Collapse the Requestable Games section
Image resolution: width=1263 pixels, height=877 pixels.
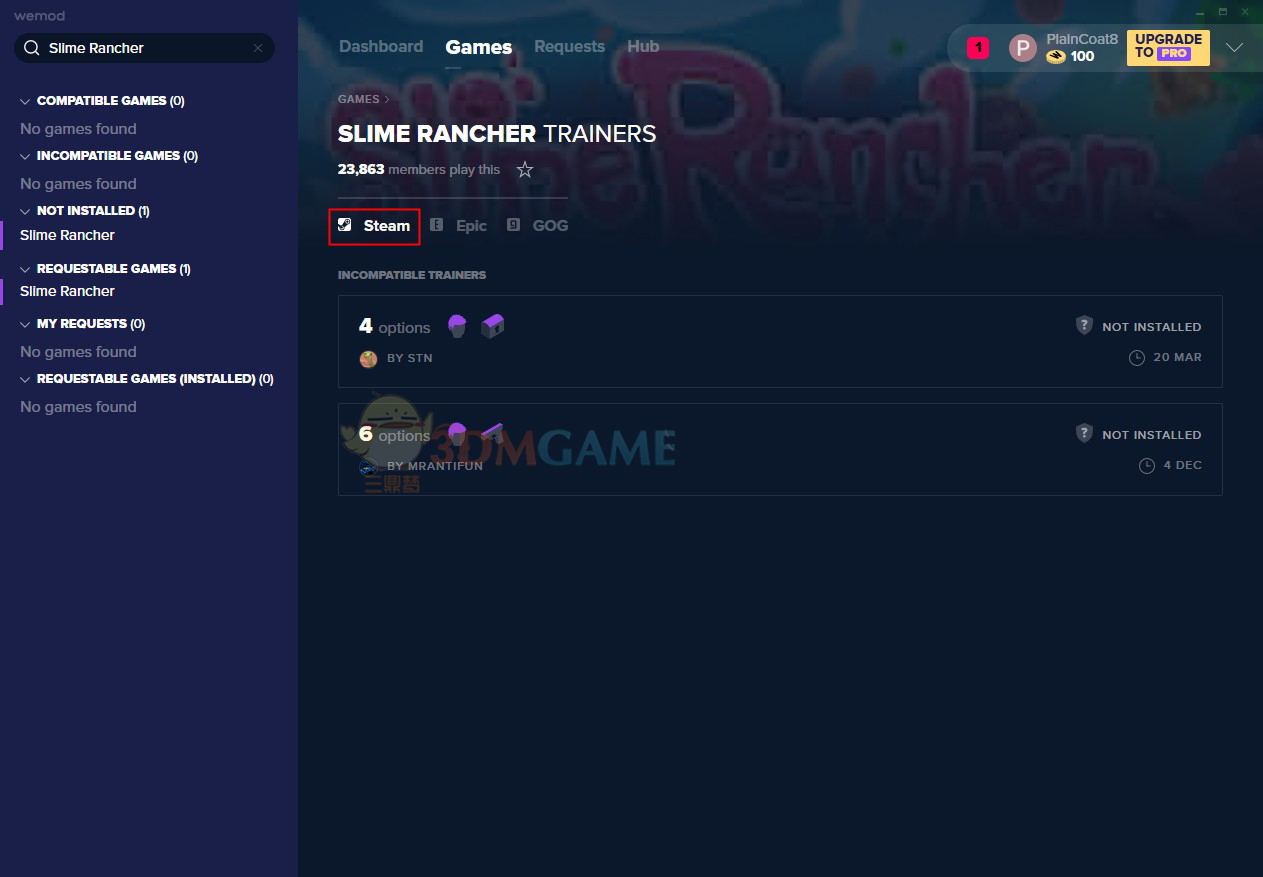click(x=26, y=269)
